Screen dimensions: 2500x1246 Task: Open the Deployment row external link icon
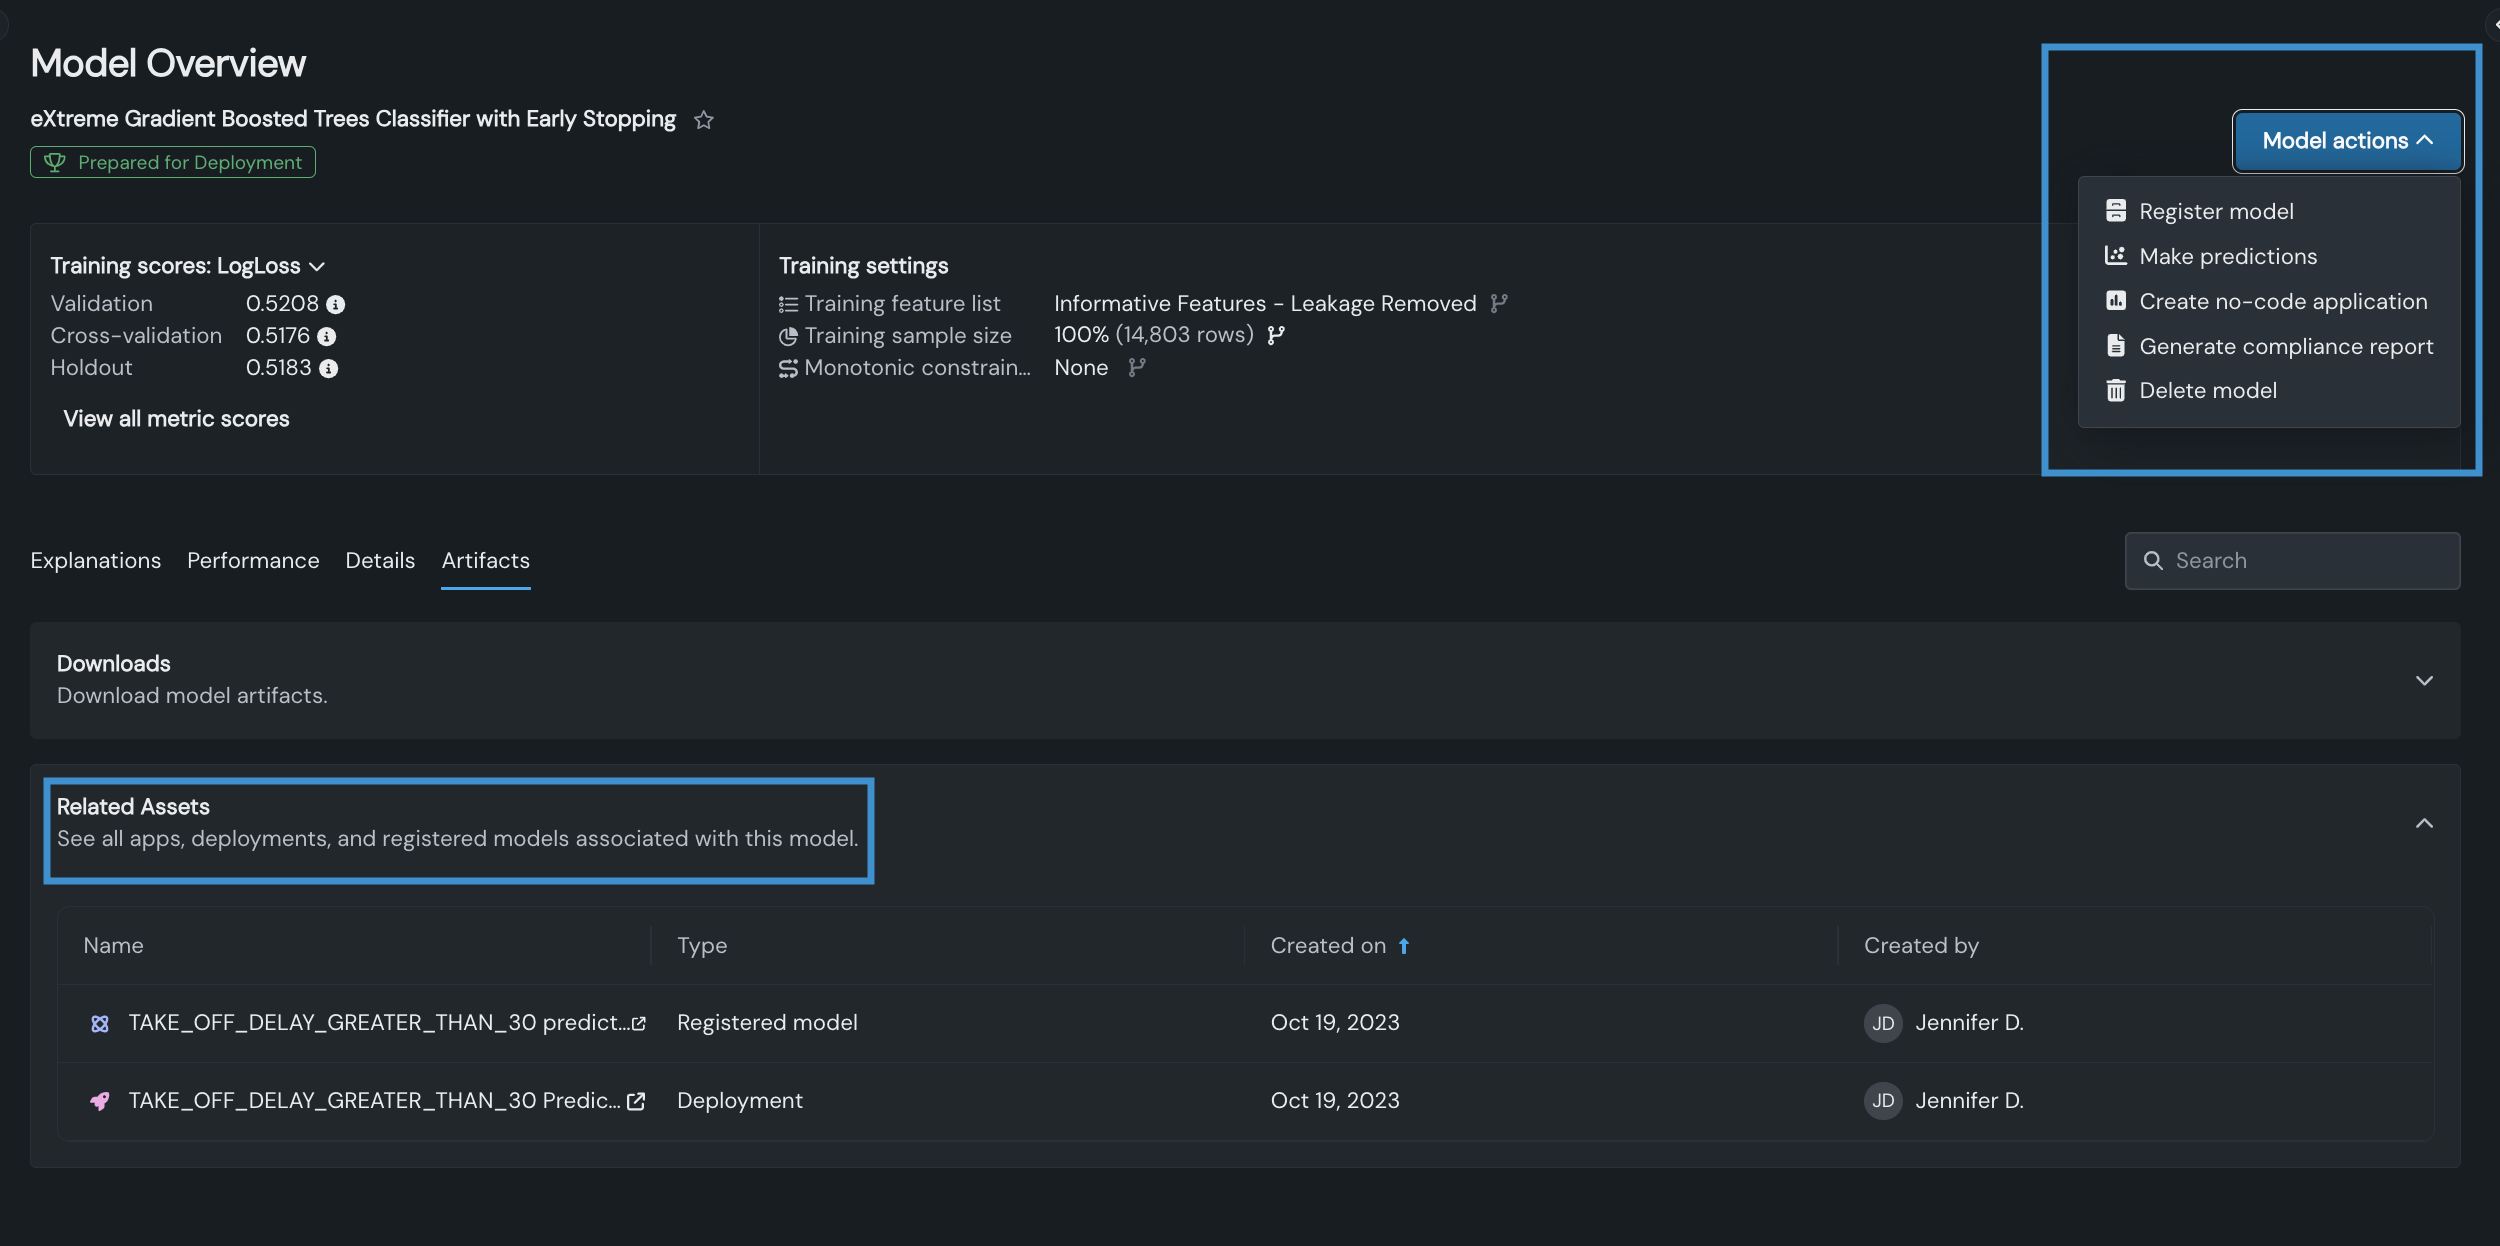pyautogui.click(x=636, y=1101)
